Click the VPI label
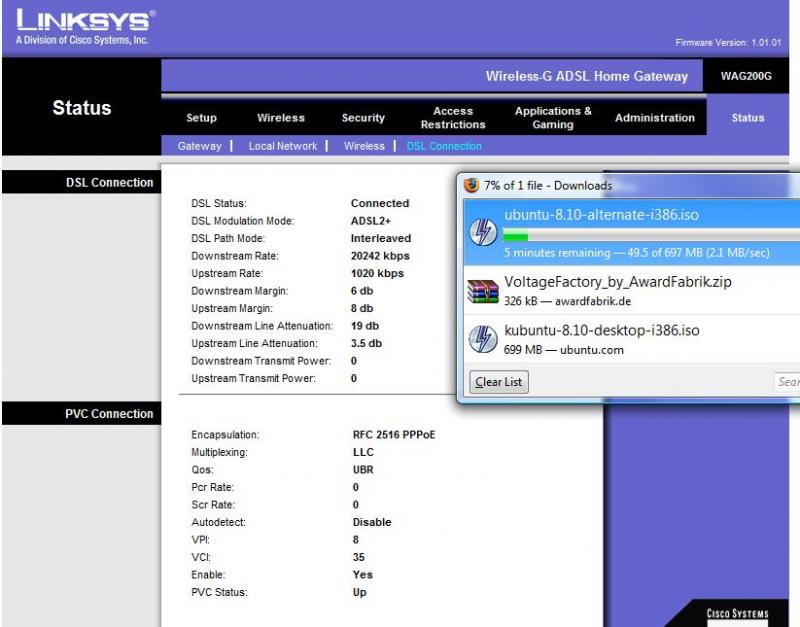The image size is (800, 627). tap(201, 540)
